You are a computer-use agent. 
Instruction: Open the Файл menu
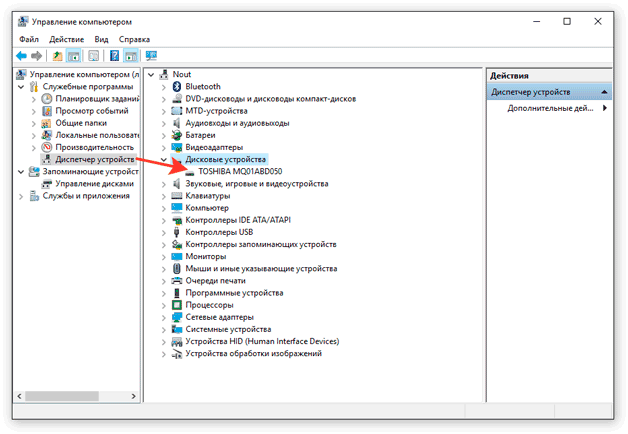pos(29,39)
